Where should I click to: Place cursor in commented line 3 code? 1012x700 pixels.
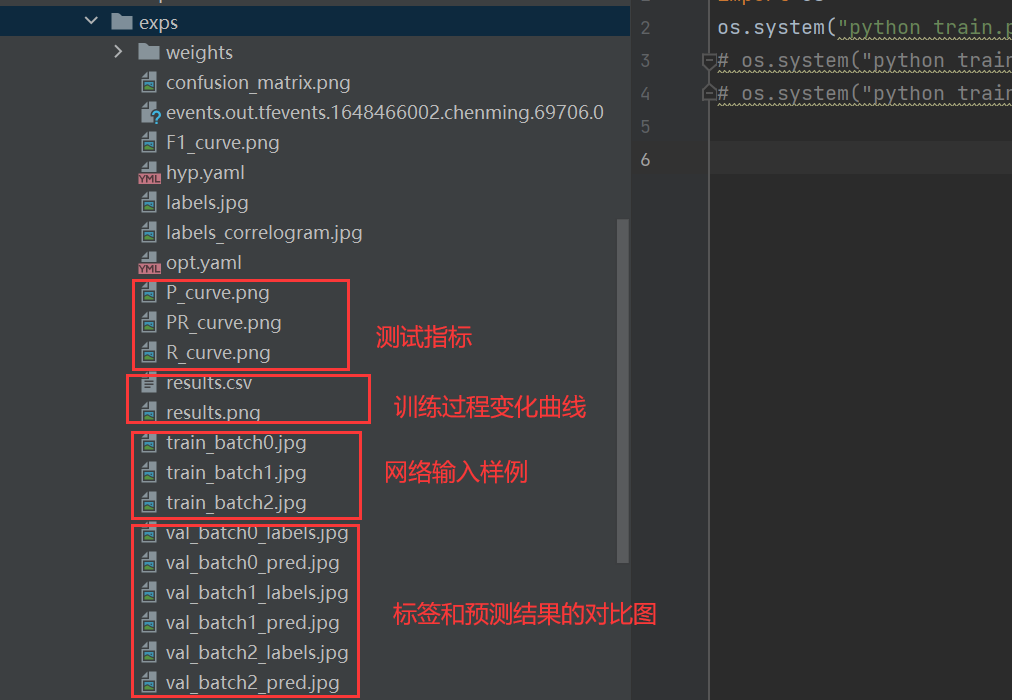tap(864, 61)
